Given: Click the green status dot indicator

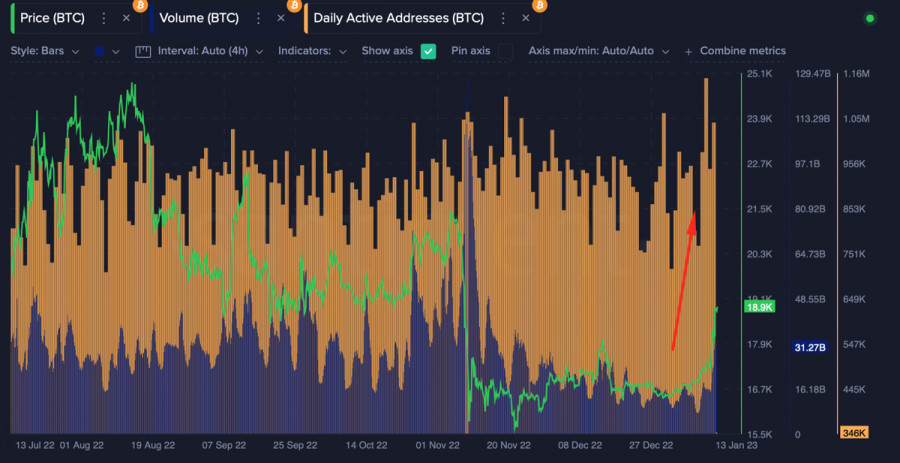Looking at the screenshot, I should coord(869,18).
